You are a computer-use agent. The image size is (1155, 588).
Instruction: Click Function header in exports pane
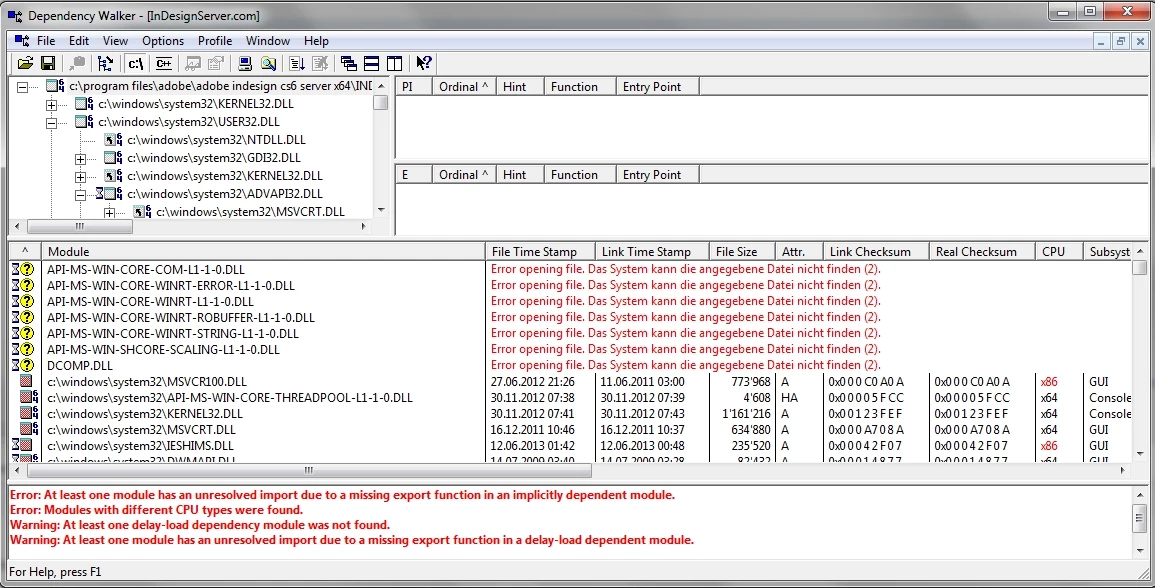580,175
